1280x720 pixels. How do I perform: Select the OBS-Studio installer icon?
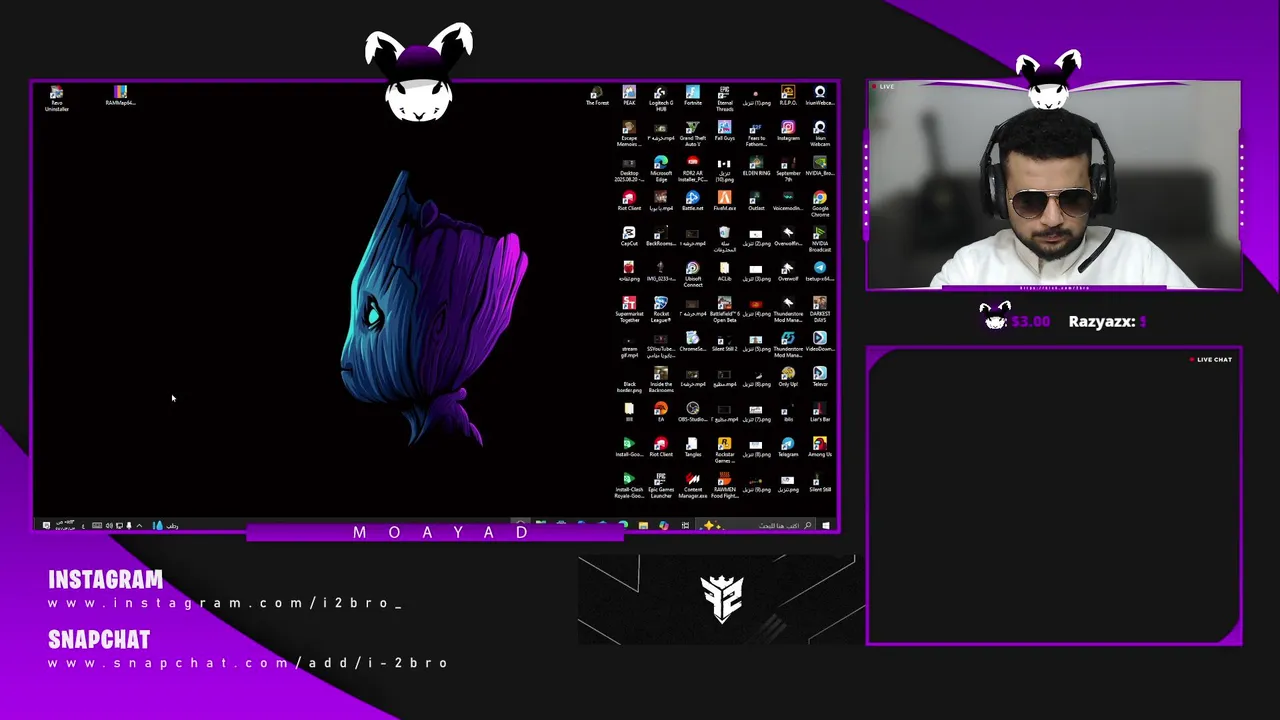(692, 411)
